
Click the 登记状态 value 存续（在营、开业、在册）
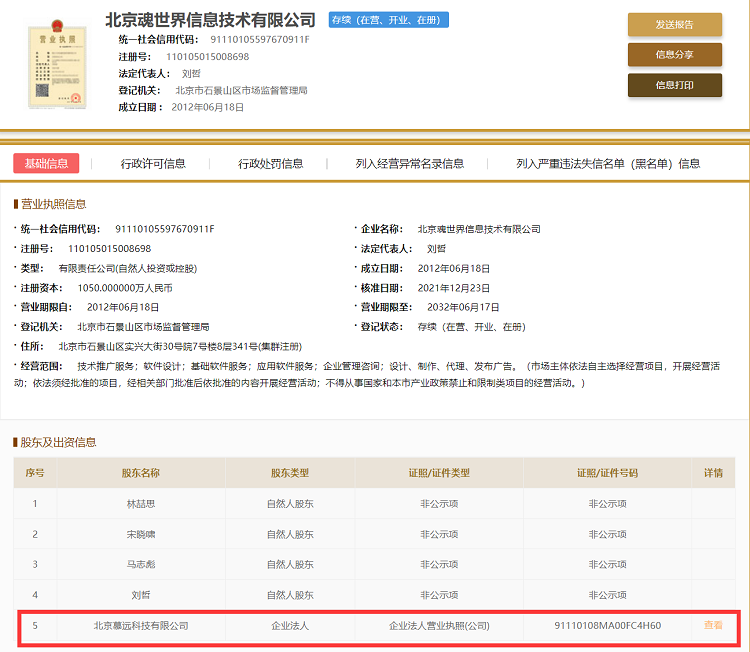pos(471,327)
